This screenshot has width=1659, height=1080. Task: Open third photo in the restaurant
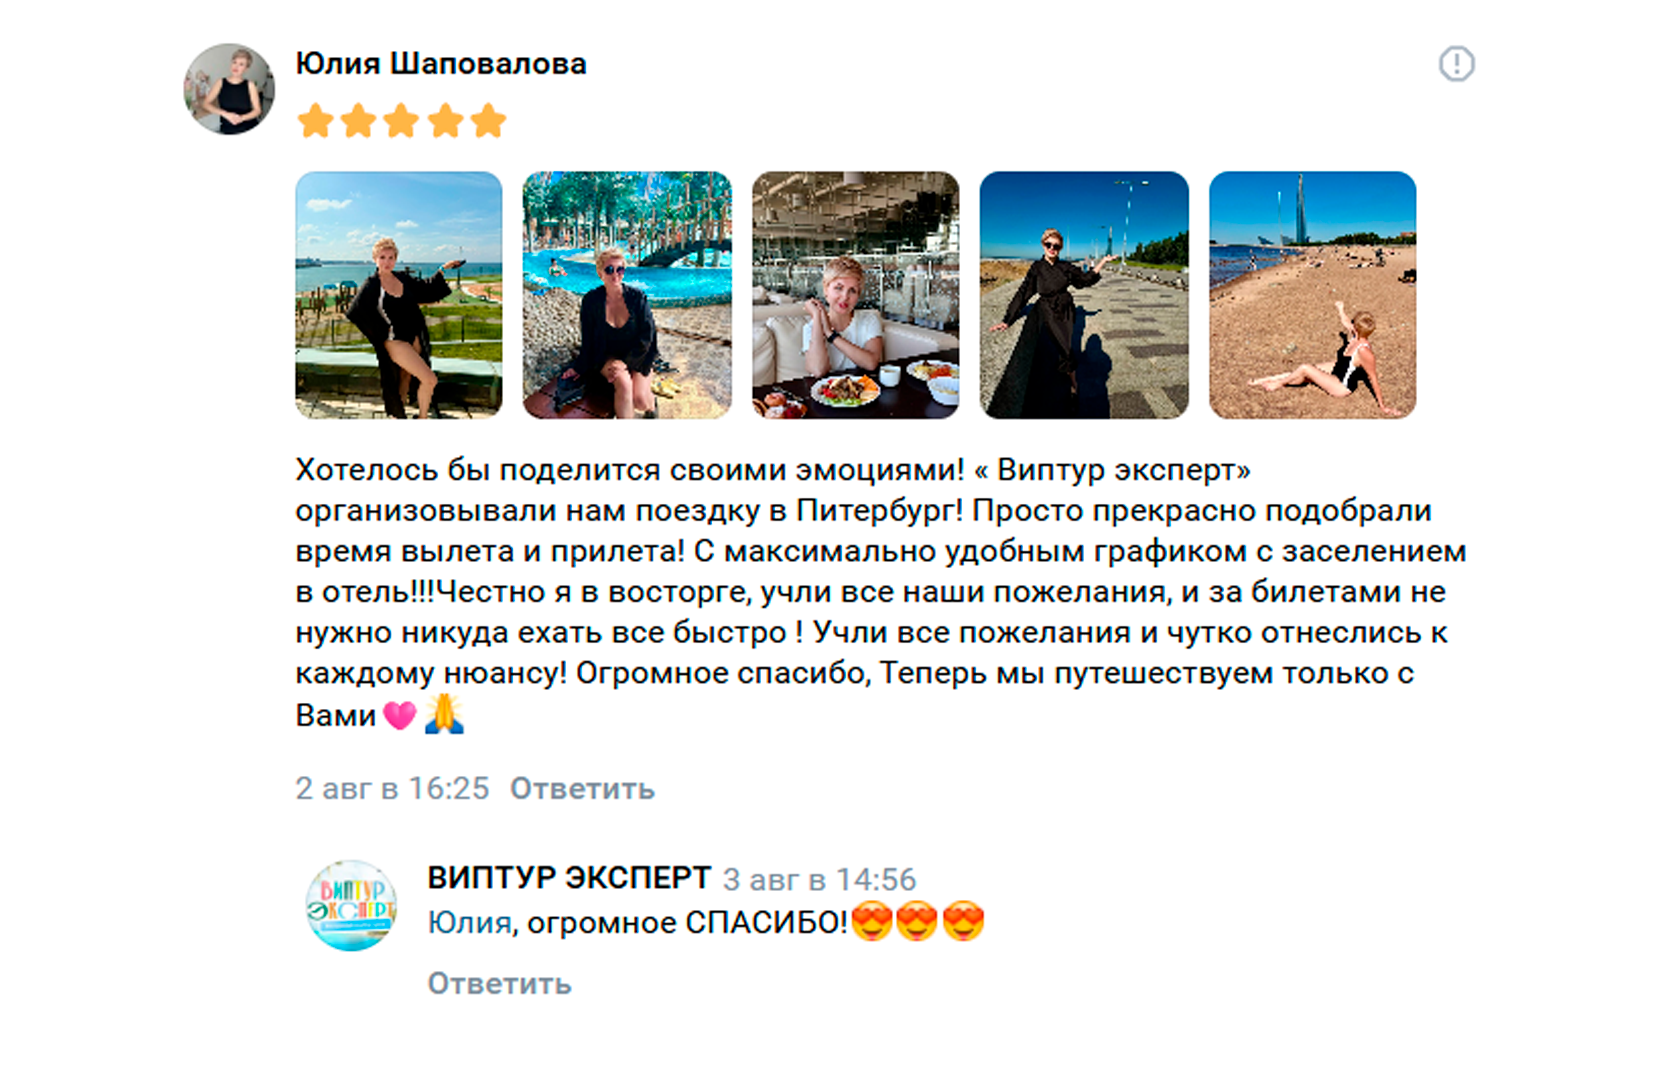856,295
